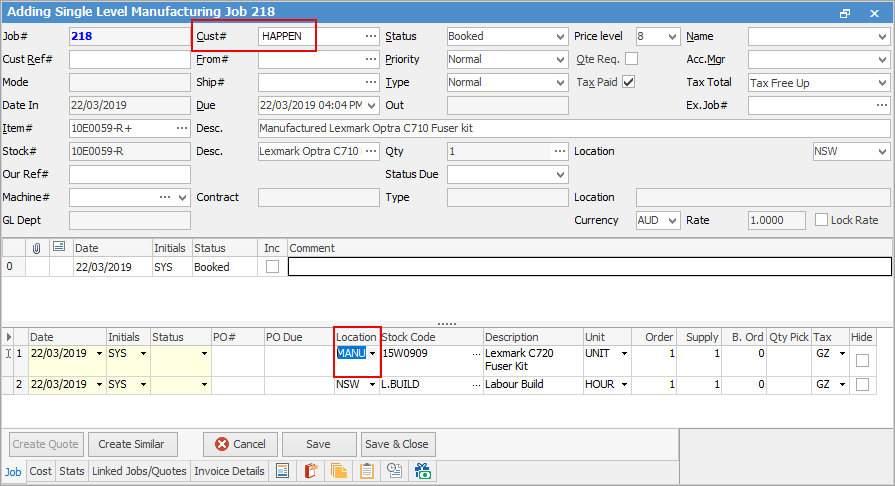
Task: Toggle the Qte Req. checkbox
Action: [x=631, y=59]
